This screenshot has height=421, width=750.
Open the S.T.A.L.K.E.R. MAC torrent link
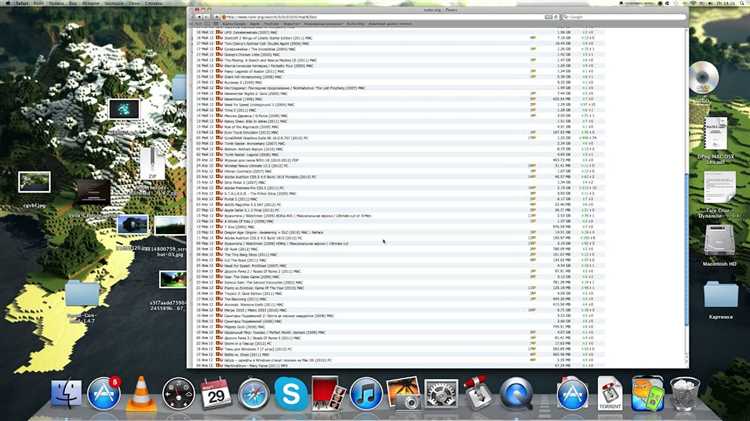(260, 193)
